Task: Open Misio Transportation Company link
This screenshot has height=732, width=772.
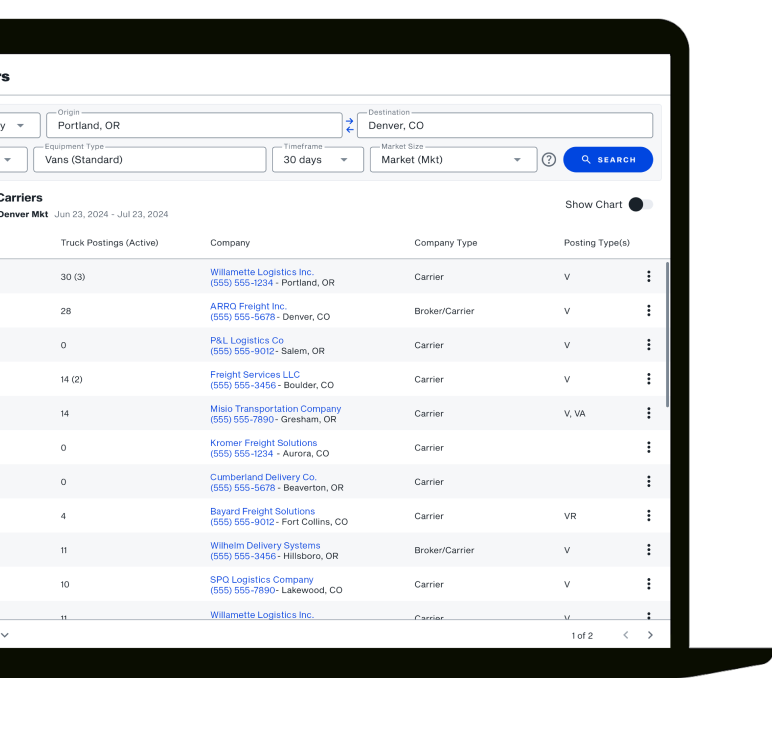Action: (275, 409)
